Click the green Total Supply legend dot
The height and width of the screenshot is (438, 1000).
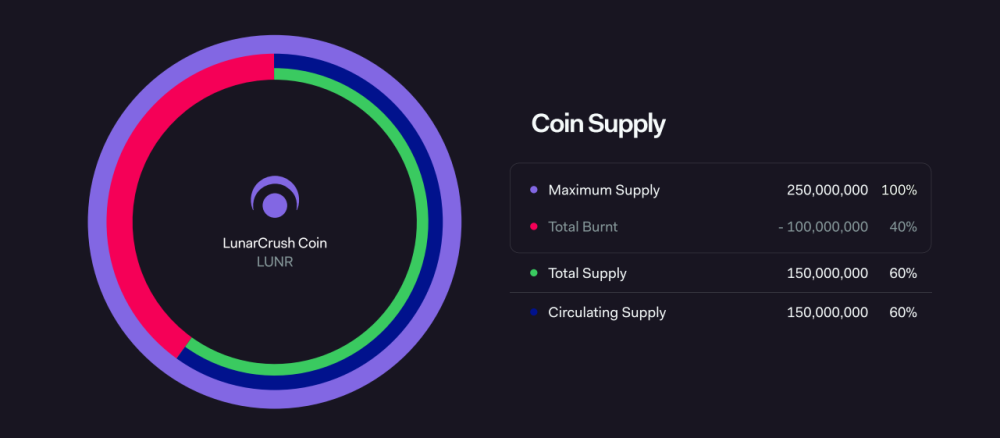(x=534, y=273)
